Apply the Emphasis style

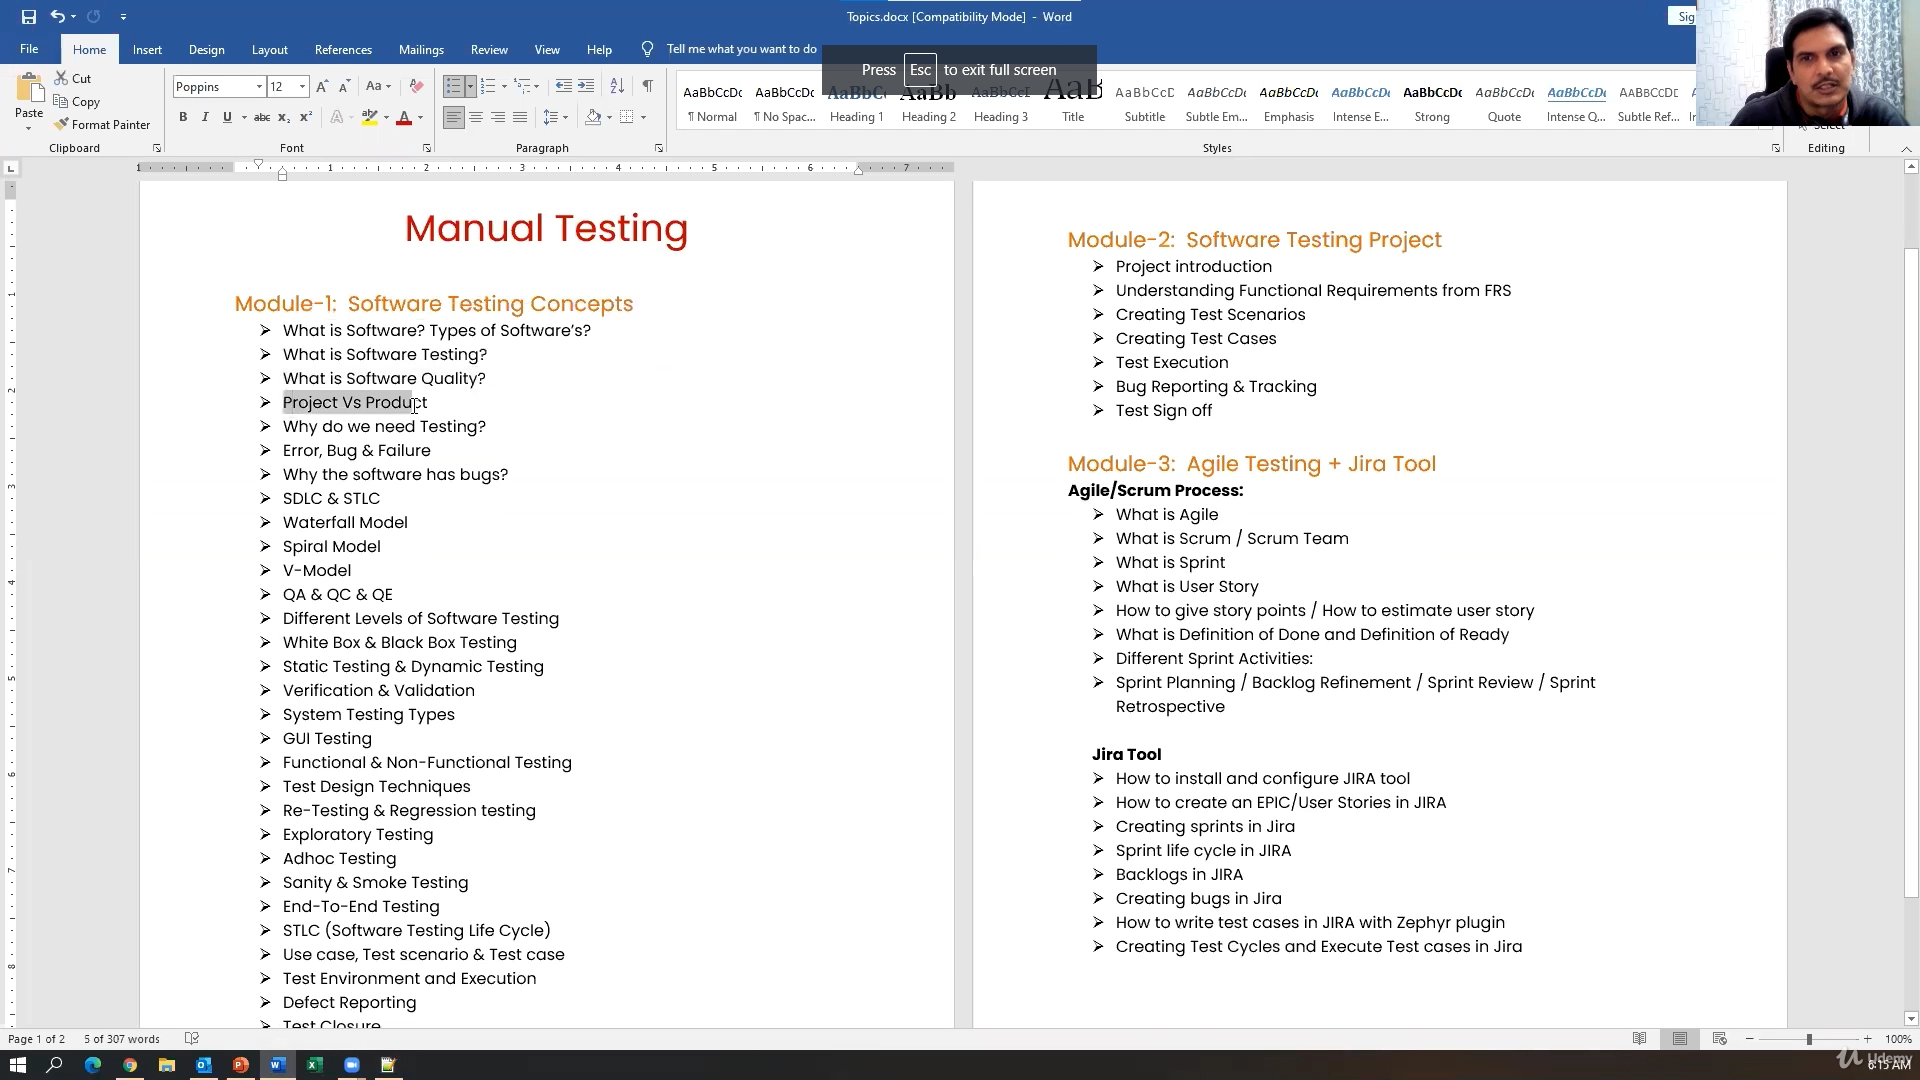click(x=1289, y=104)
